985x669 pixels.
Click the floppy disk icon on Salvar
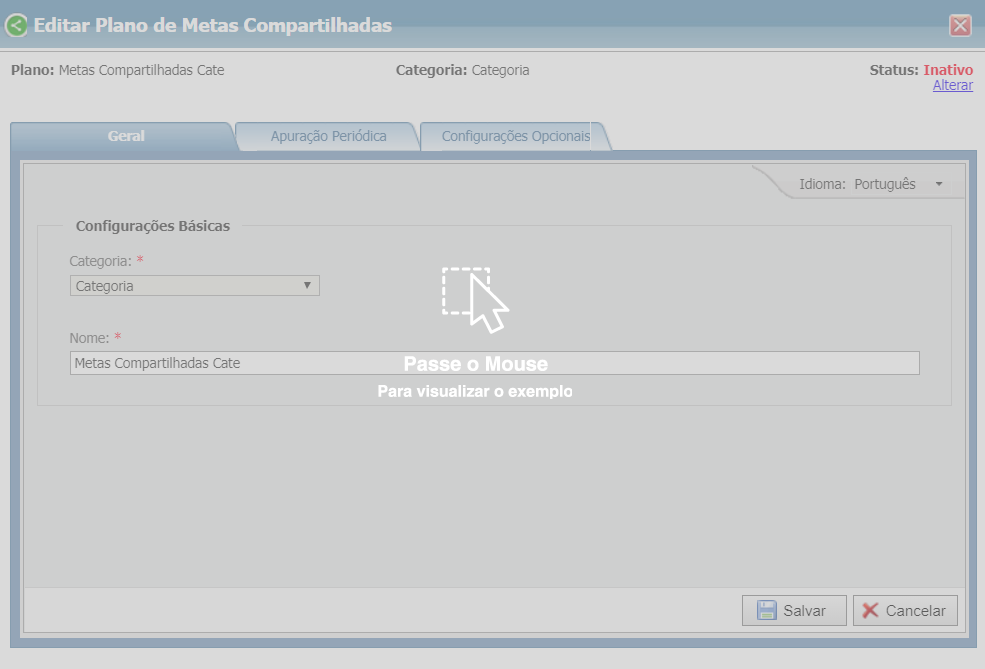[x=767, y=611]
